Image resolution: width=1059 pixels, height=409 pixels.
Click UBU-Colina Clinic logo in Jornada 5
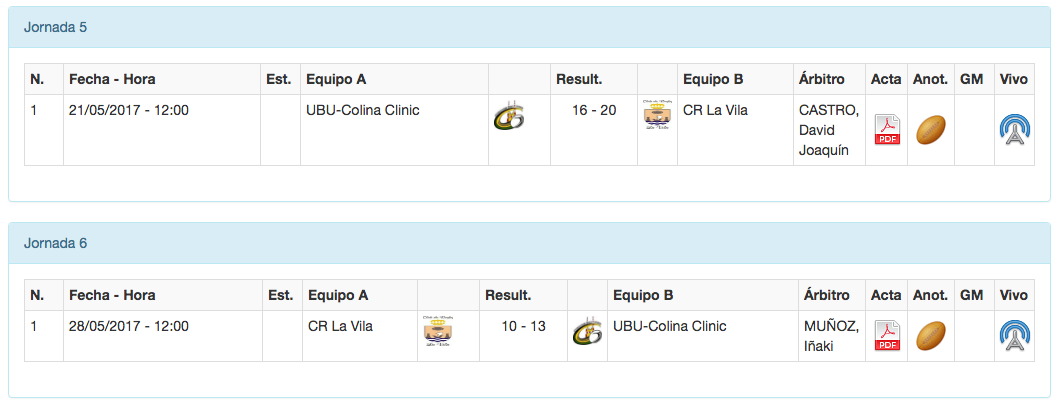click(507, 118)
